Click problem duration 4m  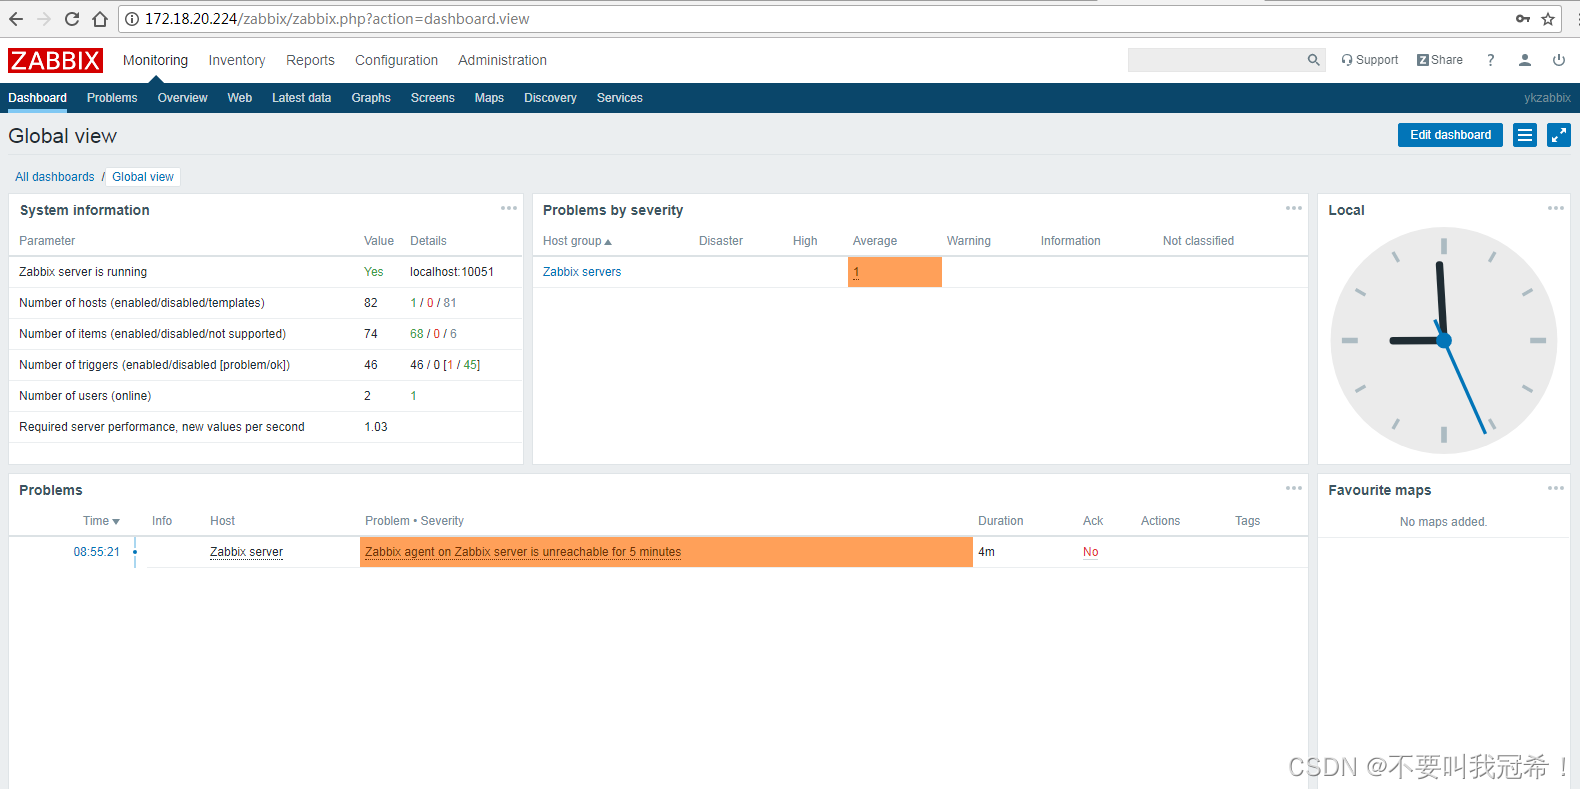pyautogui.click(x=986, y=552)
